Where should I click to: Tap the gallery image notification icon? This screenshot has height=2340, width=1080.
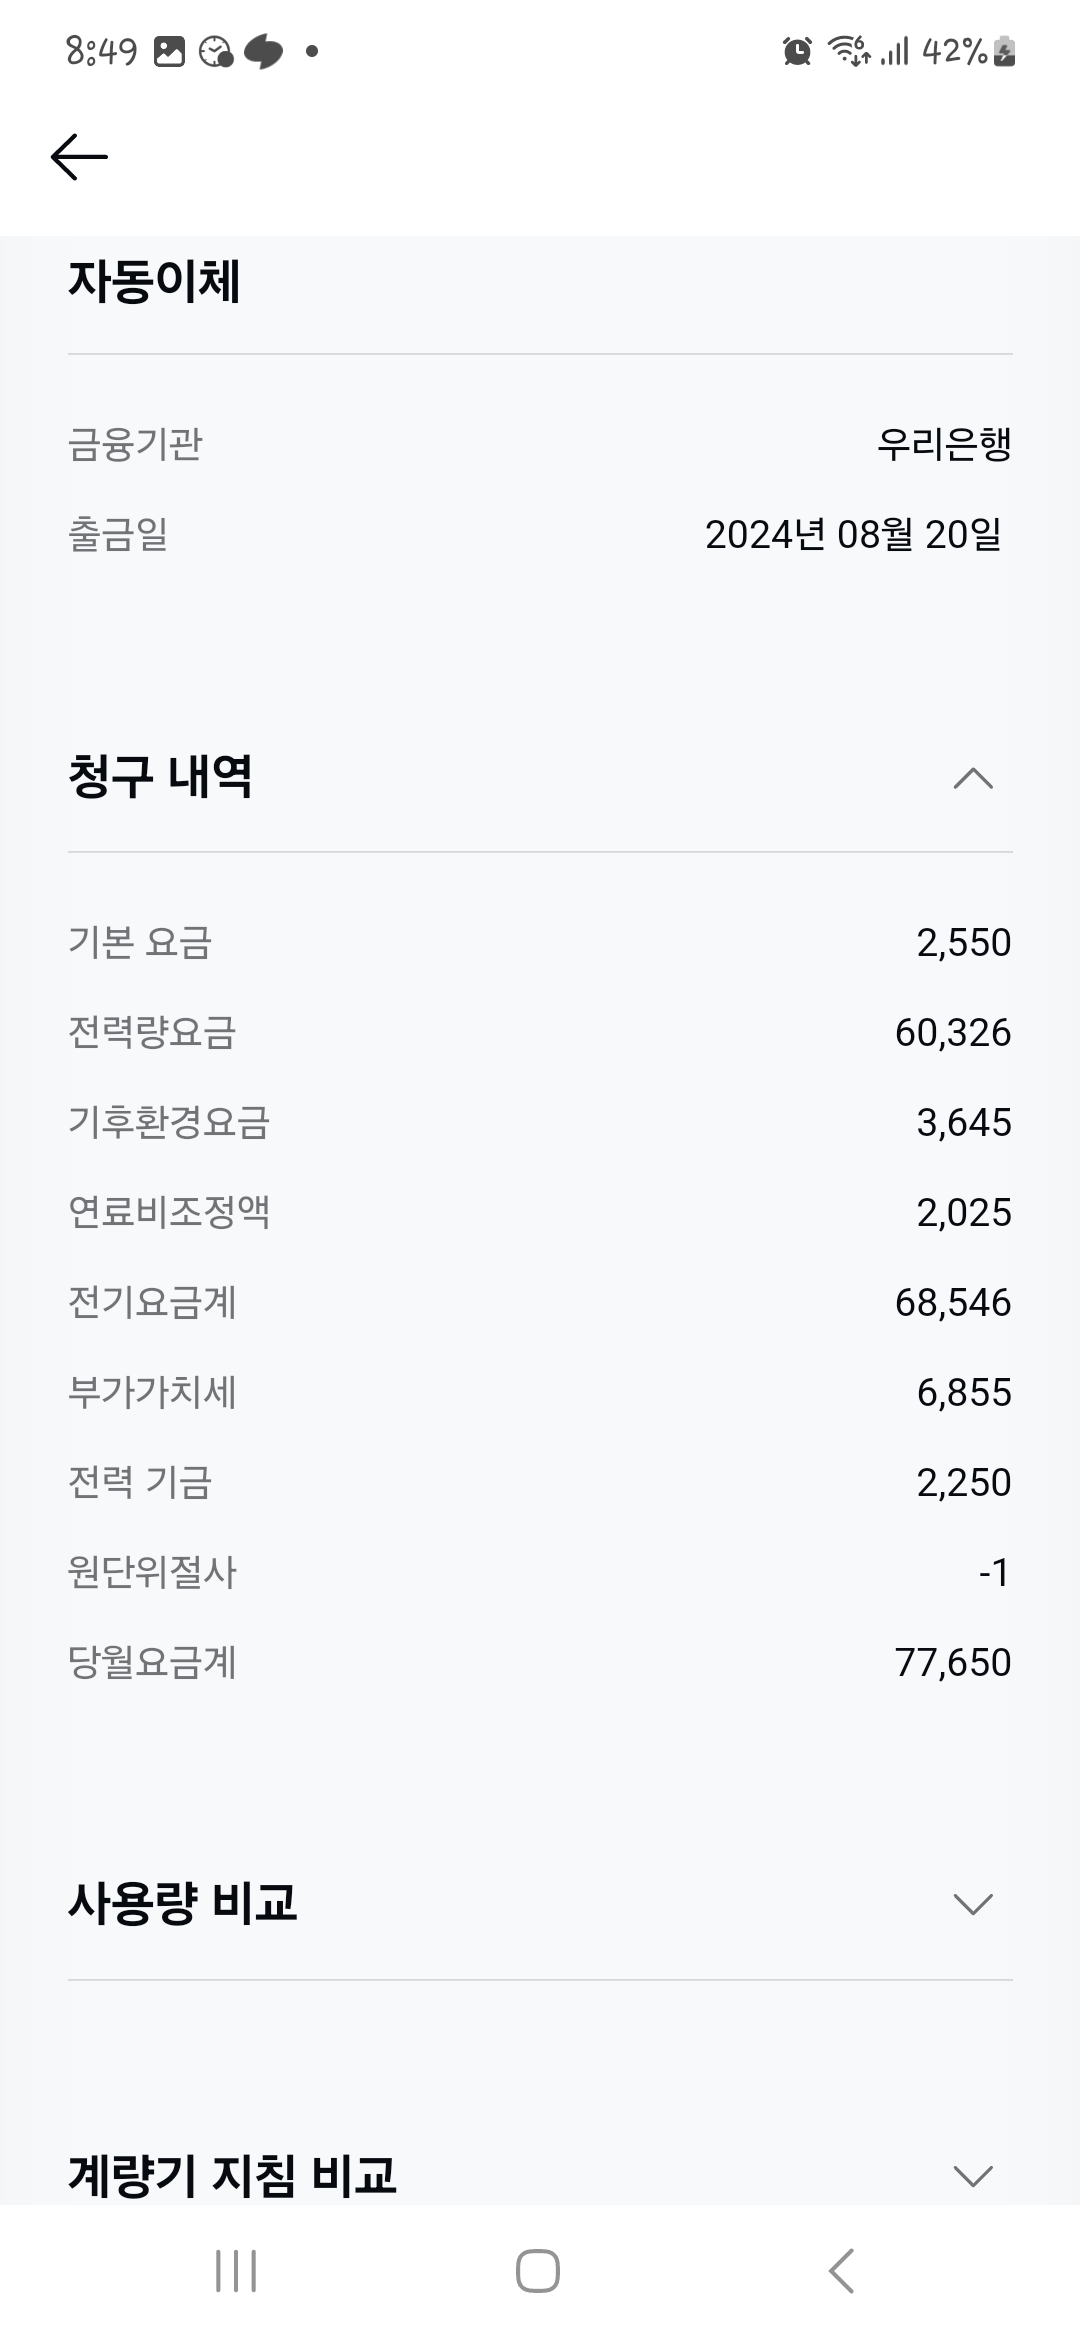170,51
